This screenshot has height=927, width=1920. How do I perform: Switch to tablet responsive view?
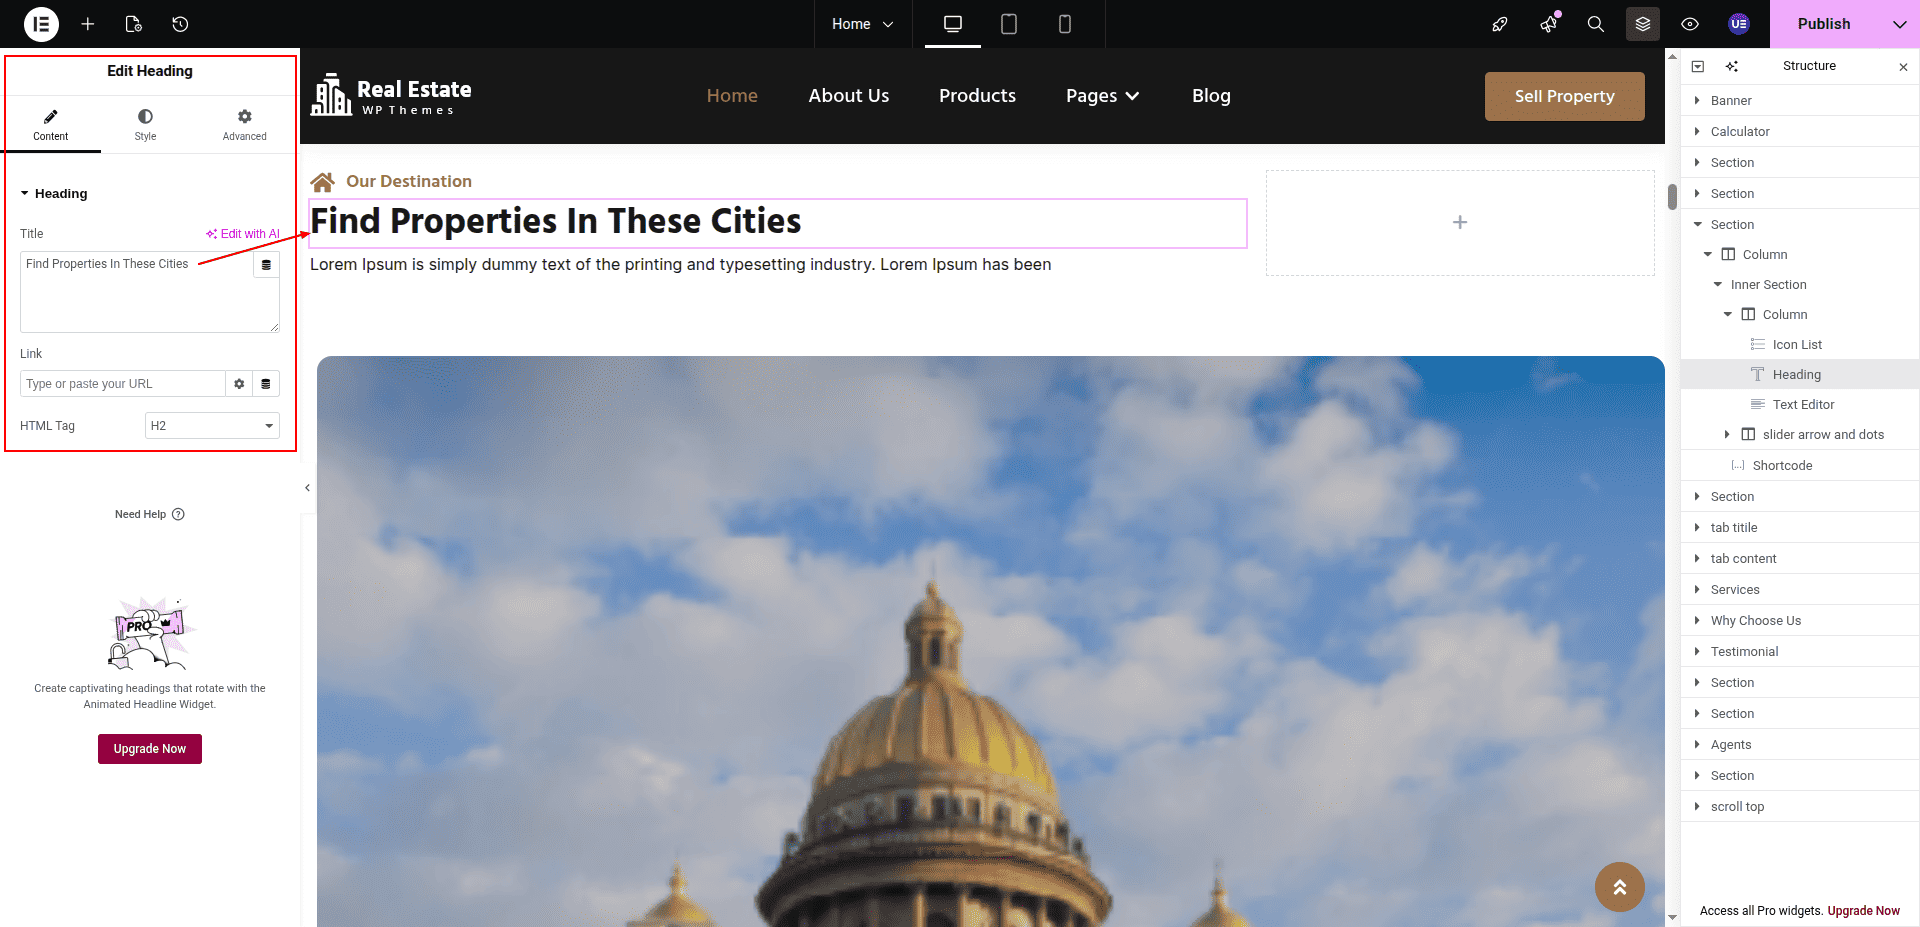click(1009, 24)
